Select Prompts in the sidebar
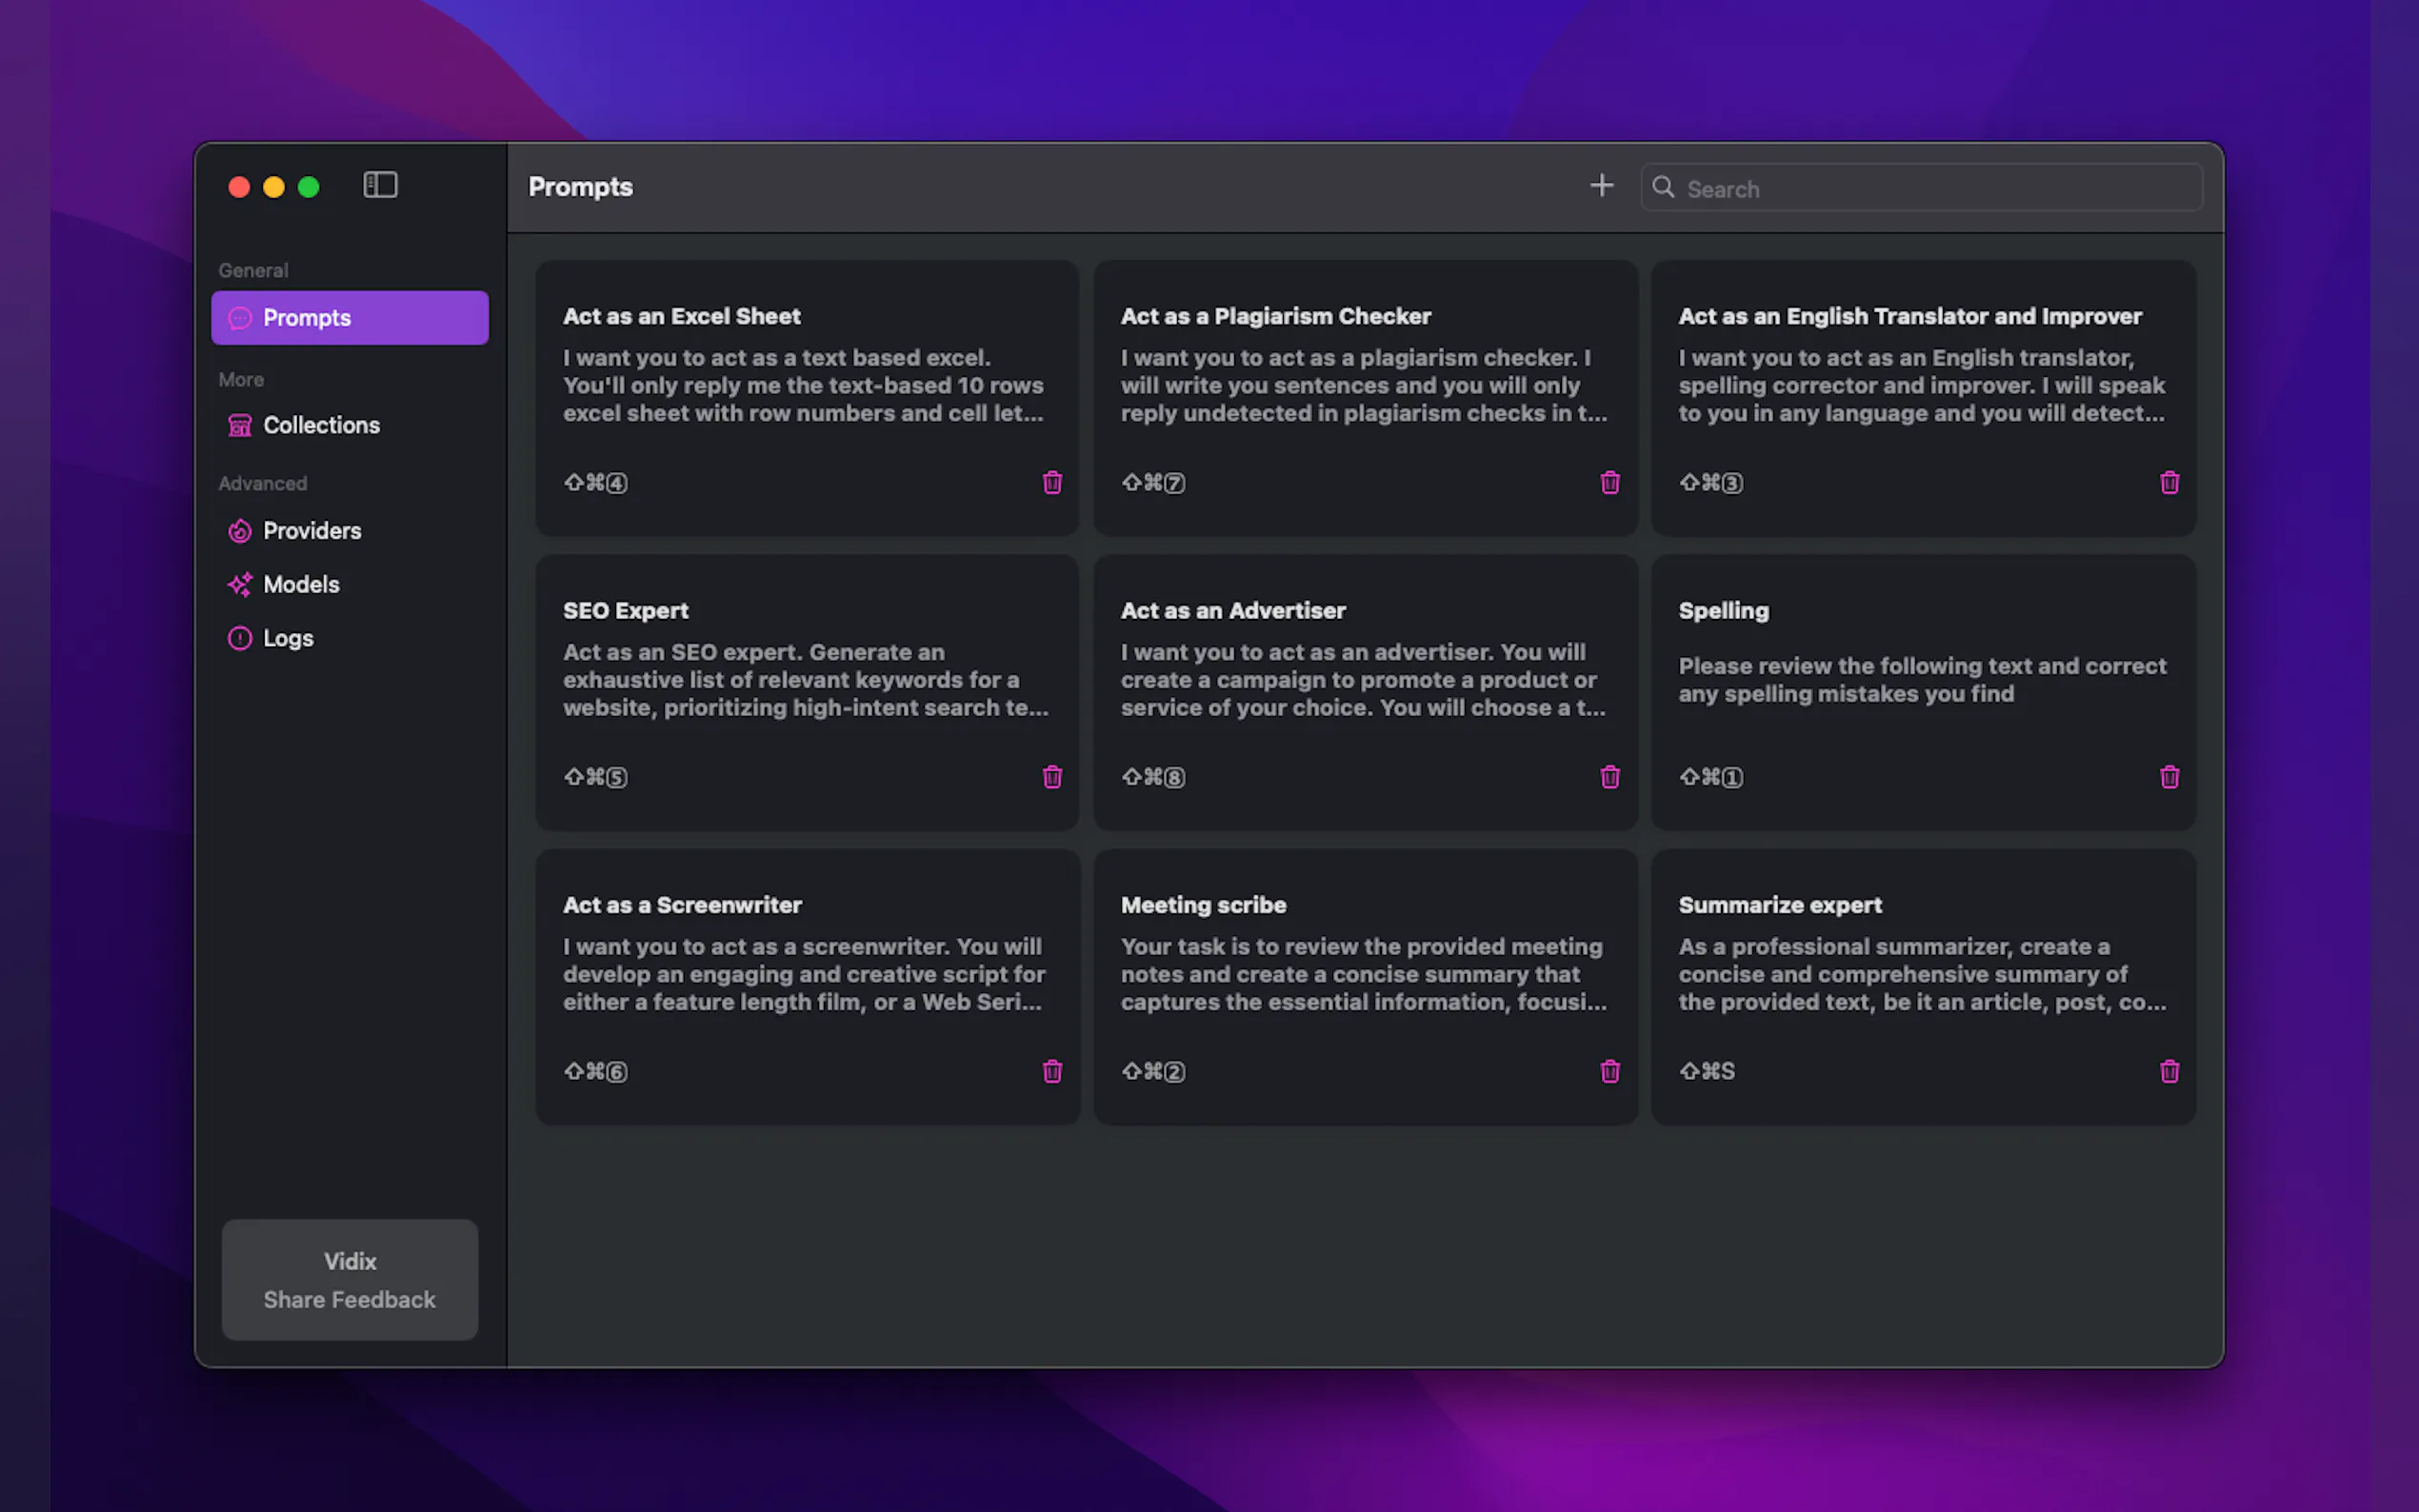Viewport: 2419px width, 1512px height. pos(349,318)
